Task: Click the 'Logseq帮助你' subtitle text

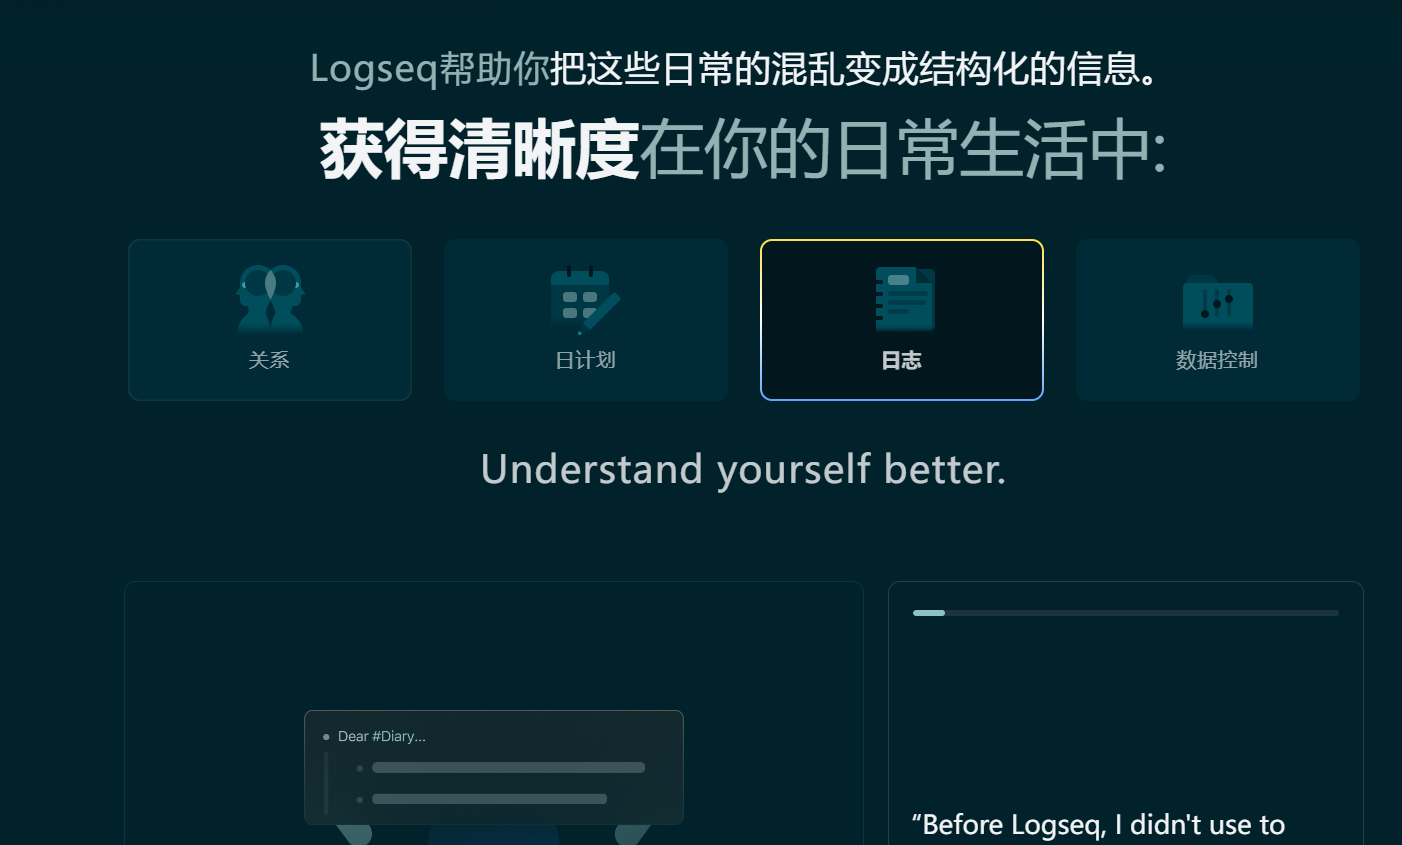Action: 430,69
